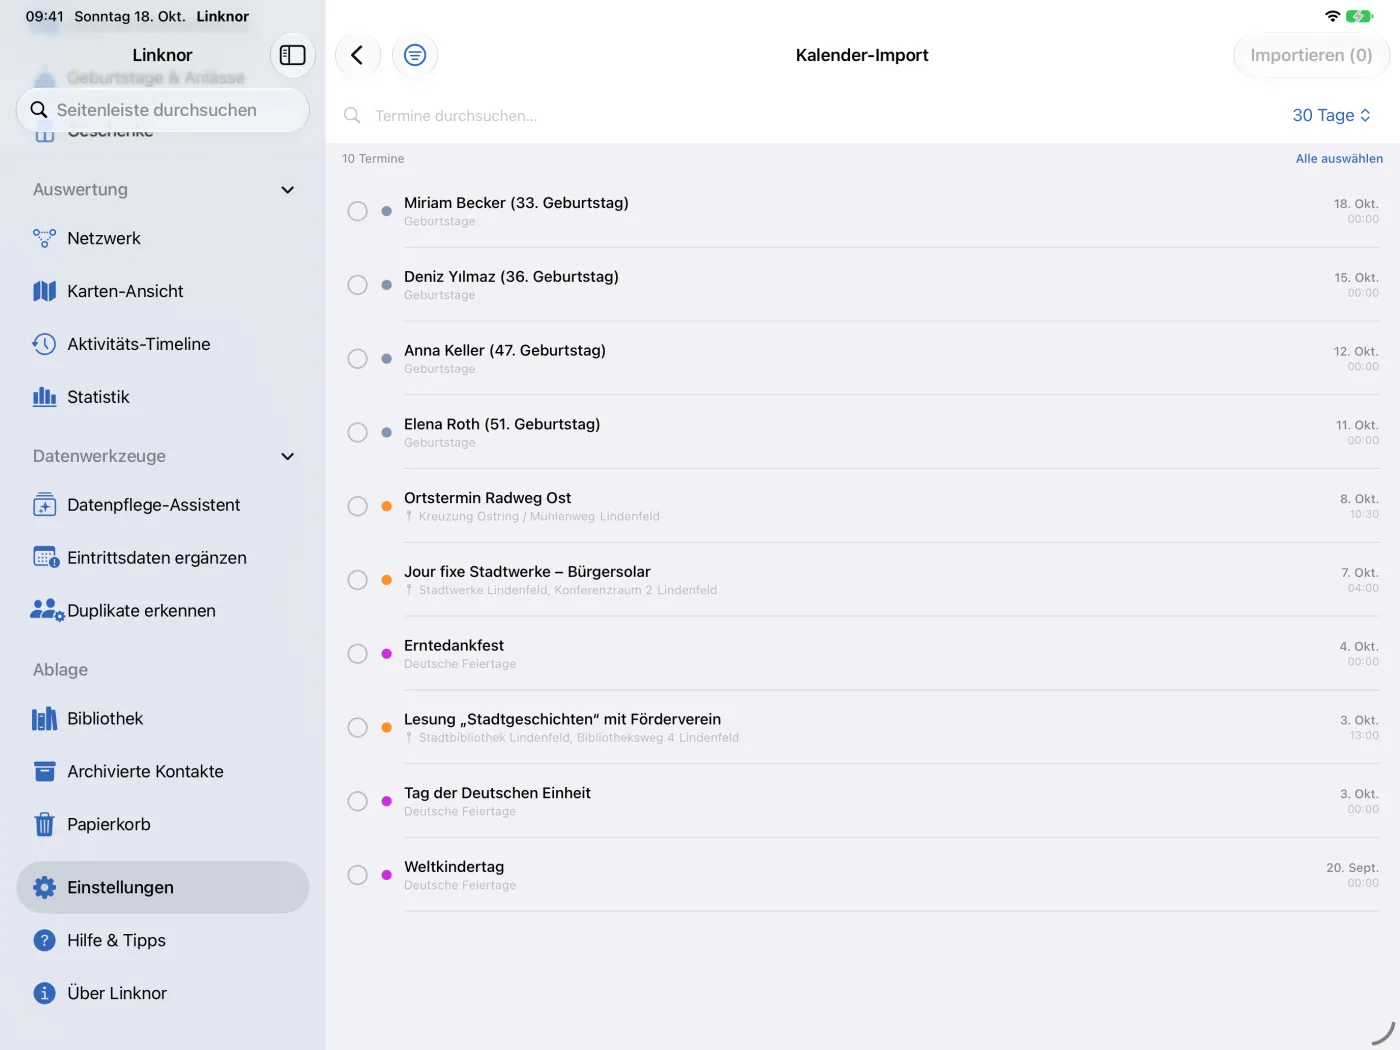1400x1050 pixels.
Task: Open the Papierkorb trash icon
Action: [x=44, y=825]
